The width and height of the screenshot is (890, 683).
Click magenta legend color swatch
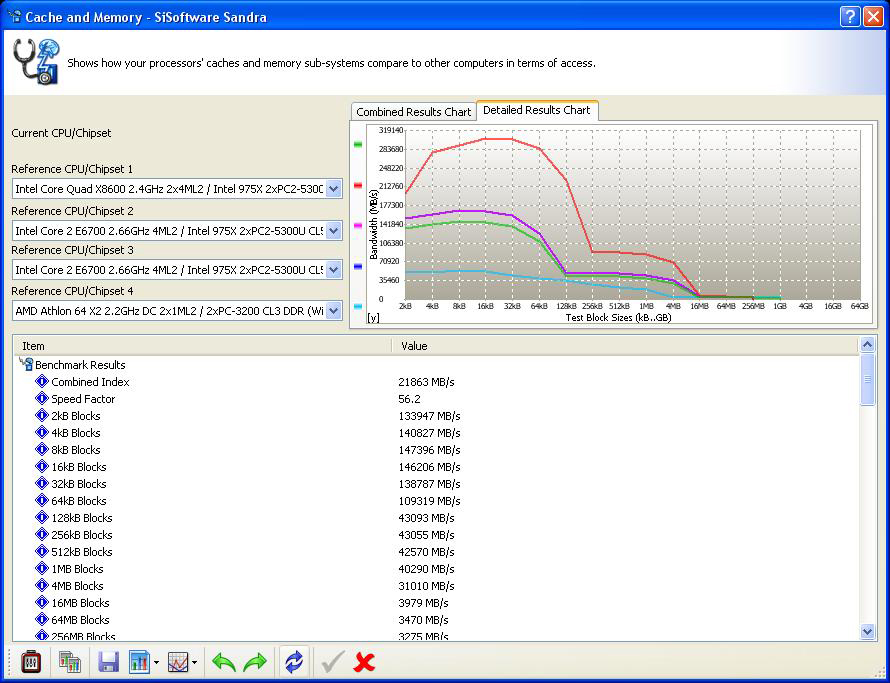tap(358, 225)
